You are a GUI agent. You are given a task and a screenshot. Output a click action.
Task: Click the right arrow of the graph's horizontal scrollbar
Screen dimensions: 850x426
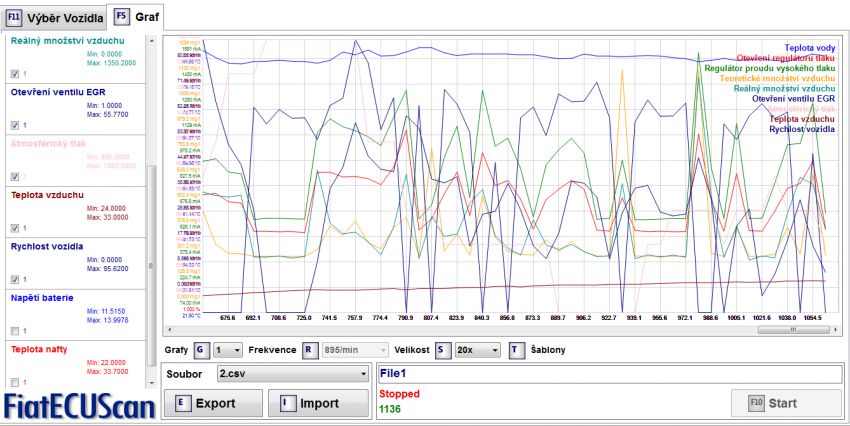(x=837, y=328)
